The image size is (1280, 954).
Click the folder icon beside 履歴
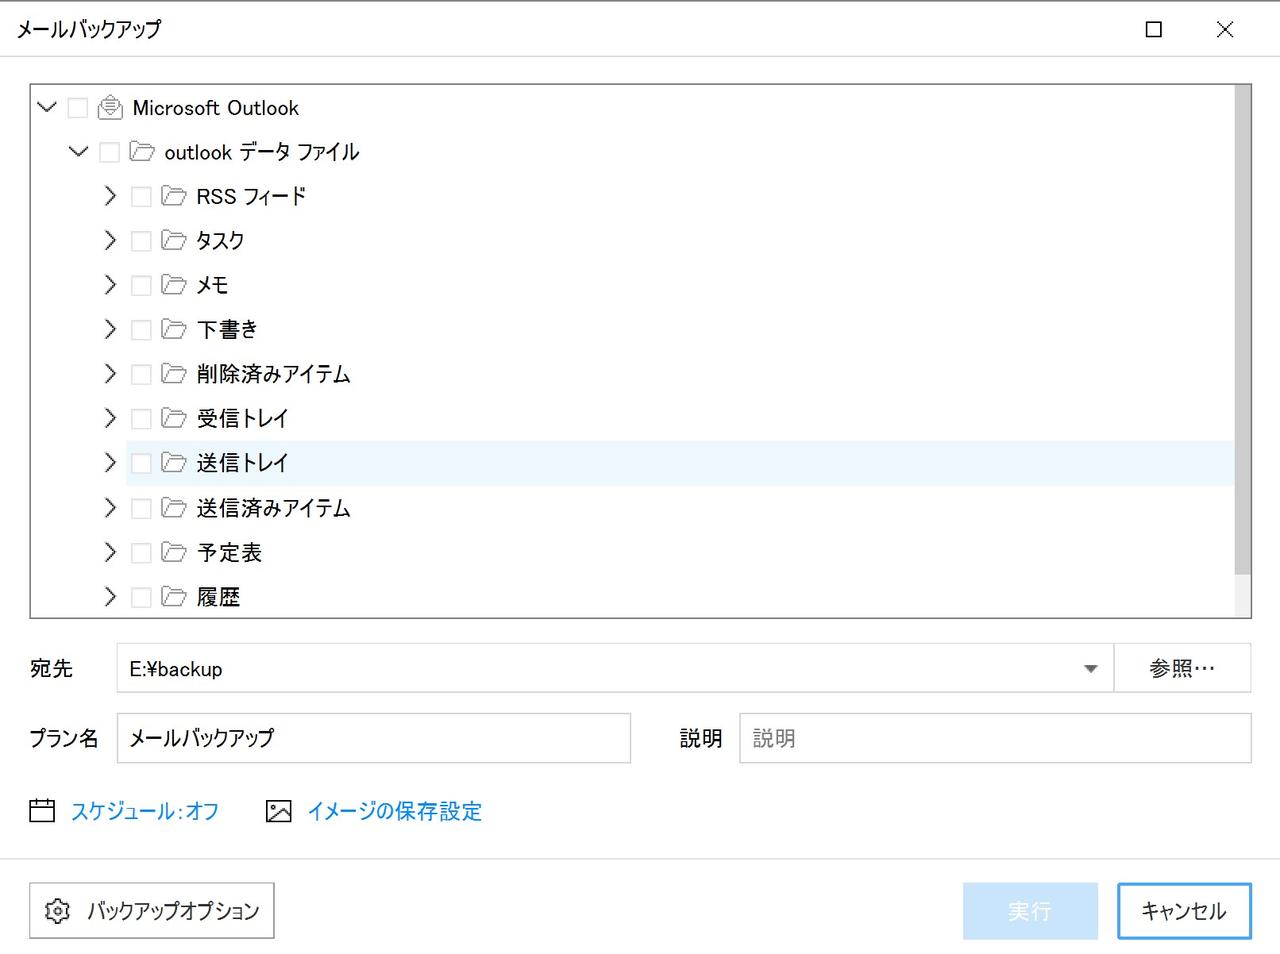(174, 597)
